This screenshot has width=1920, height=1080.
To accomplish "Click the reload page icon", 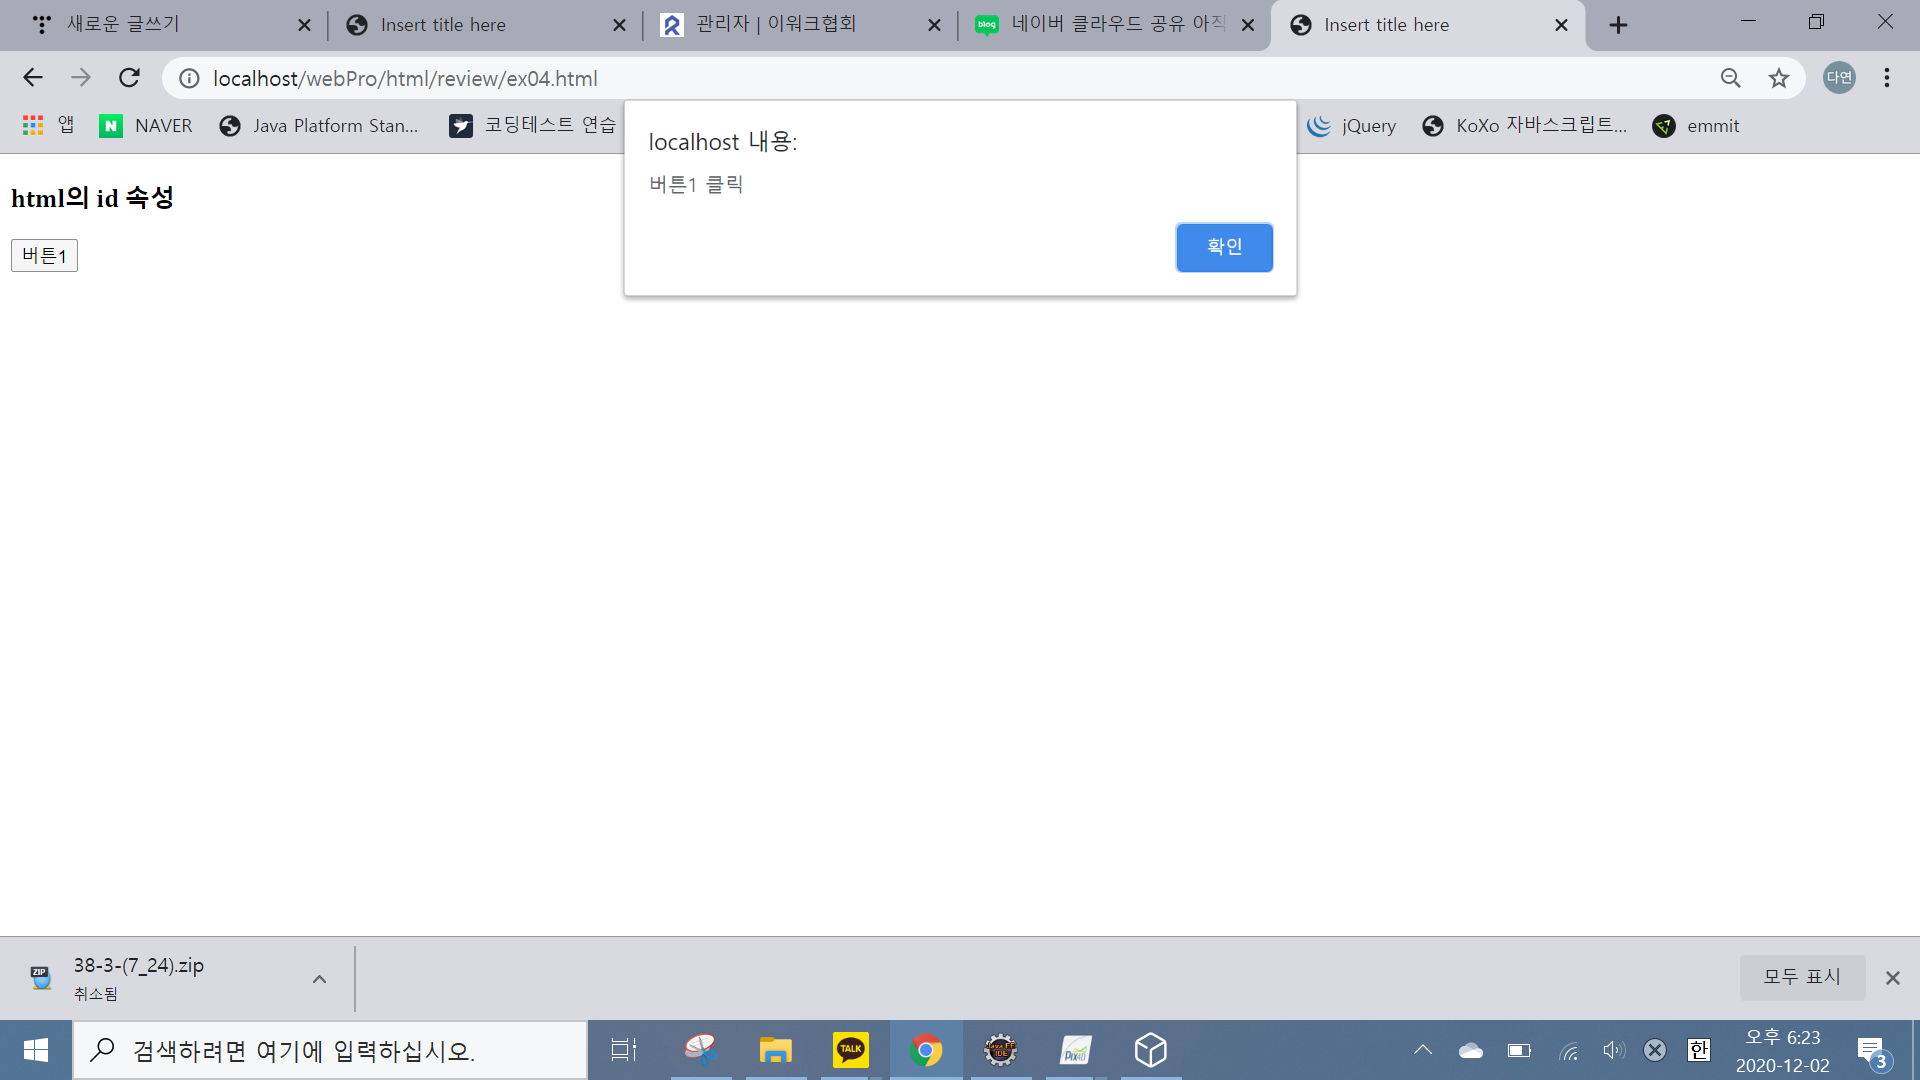I will [x=129, y=78].
